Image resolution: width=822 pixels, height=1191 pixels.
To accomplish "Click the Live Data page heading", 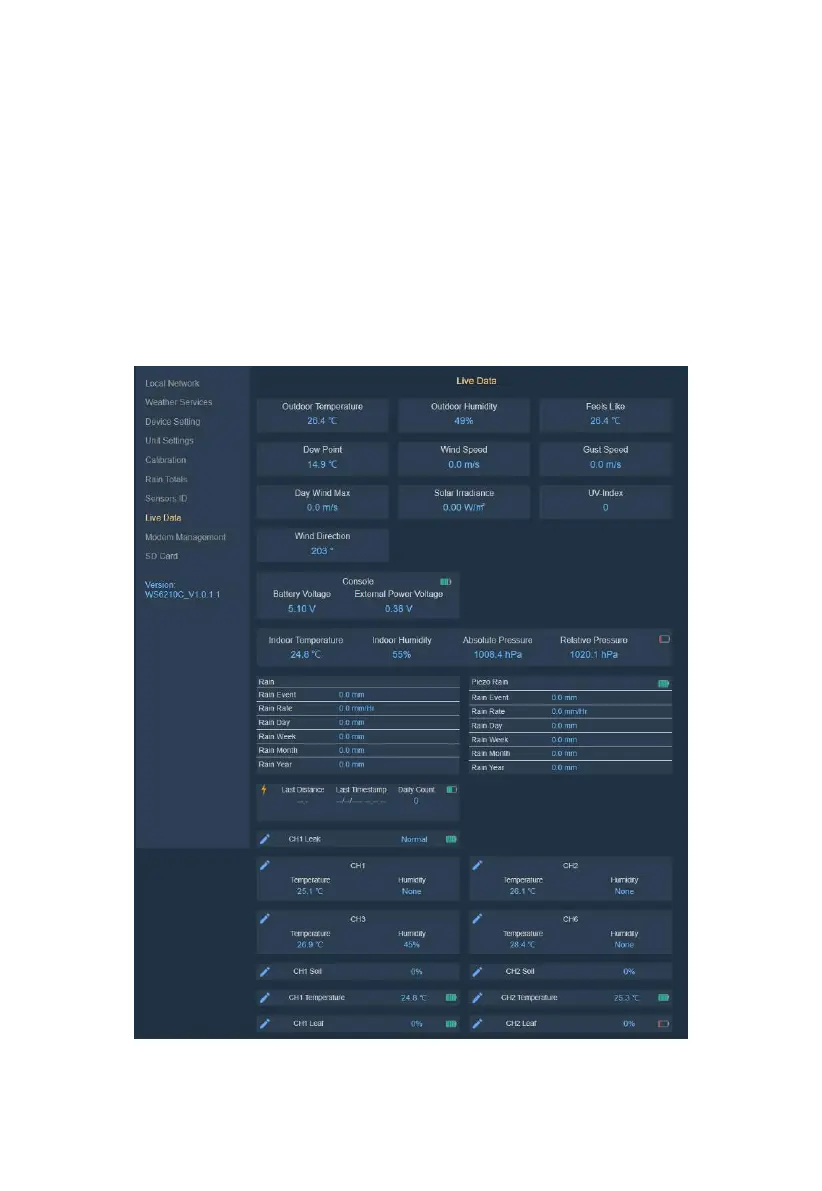I will (x=476, y=381).
